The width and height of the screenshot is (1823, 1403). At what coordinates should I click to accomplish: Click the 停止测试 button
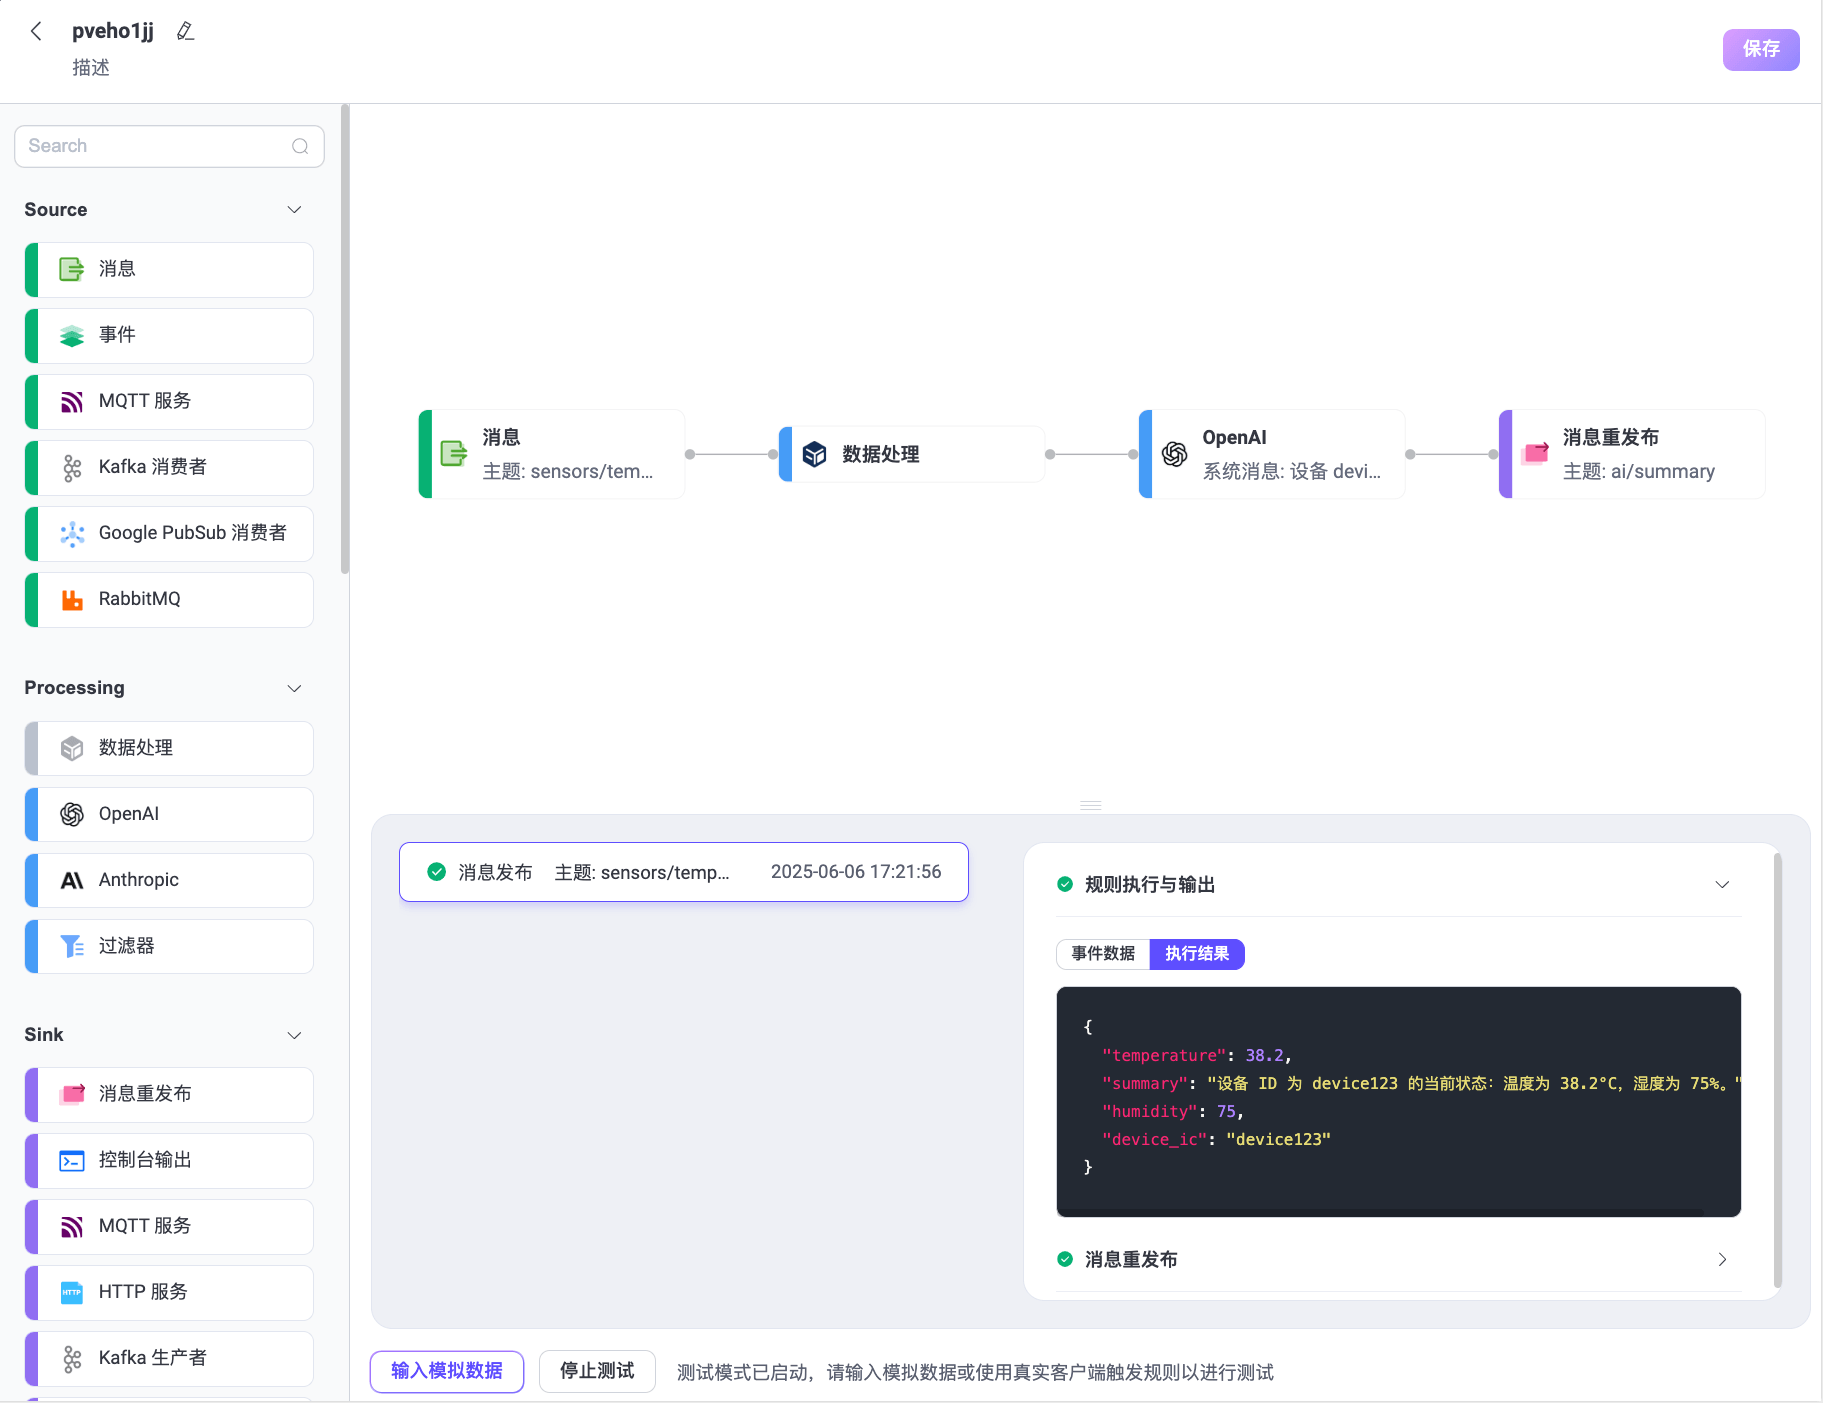(x=597, y=1371)
